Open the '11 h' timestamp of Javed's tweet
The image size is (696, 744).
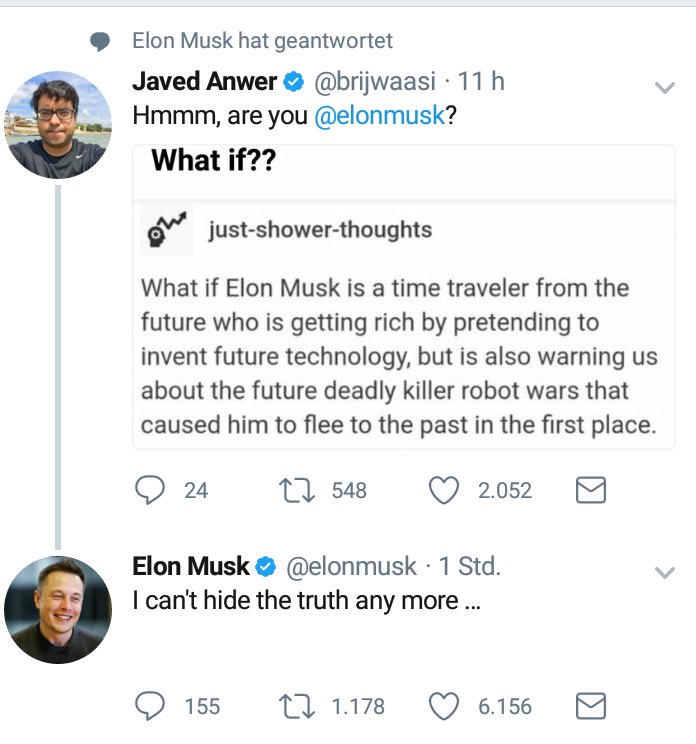(x=481, y=82)
